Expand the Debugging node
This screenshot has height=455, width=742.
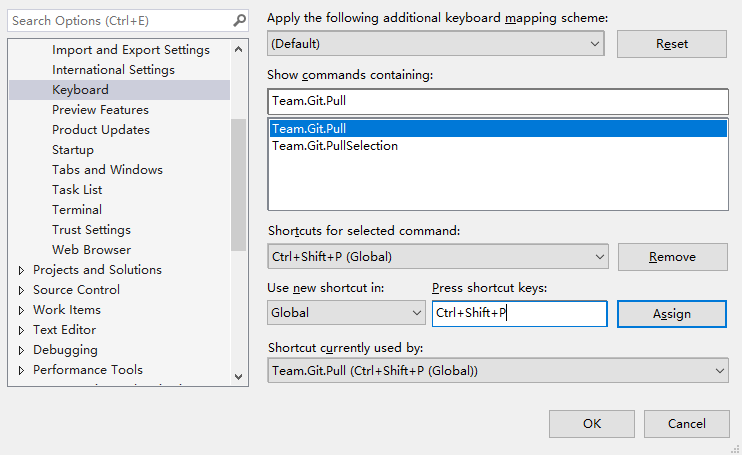(x=21, y=350)
